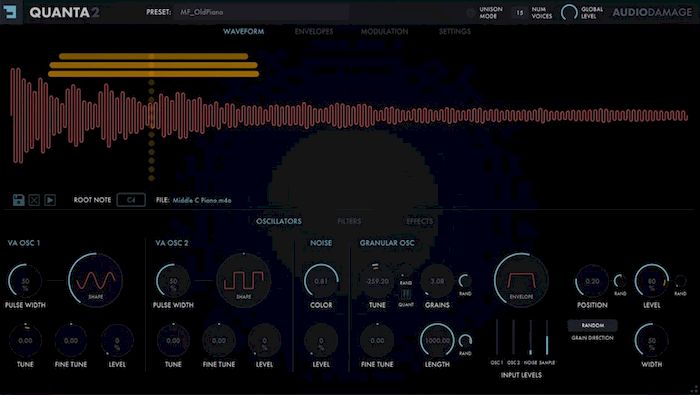Click the Width knob showing 50%
Viewport: 700px width, 395px height.
point(652,340)
